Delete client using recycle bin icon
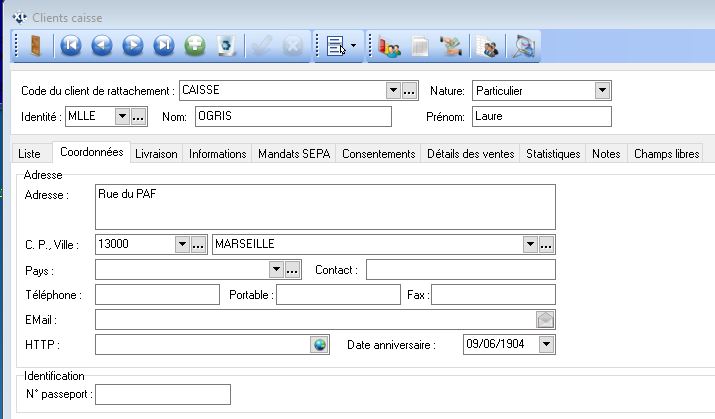Screen dimensions: 715x419 (227, 46)
